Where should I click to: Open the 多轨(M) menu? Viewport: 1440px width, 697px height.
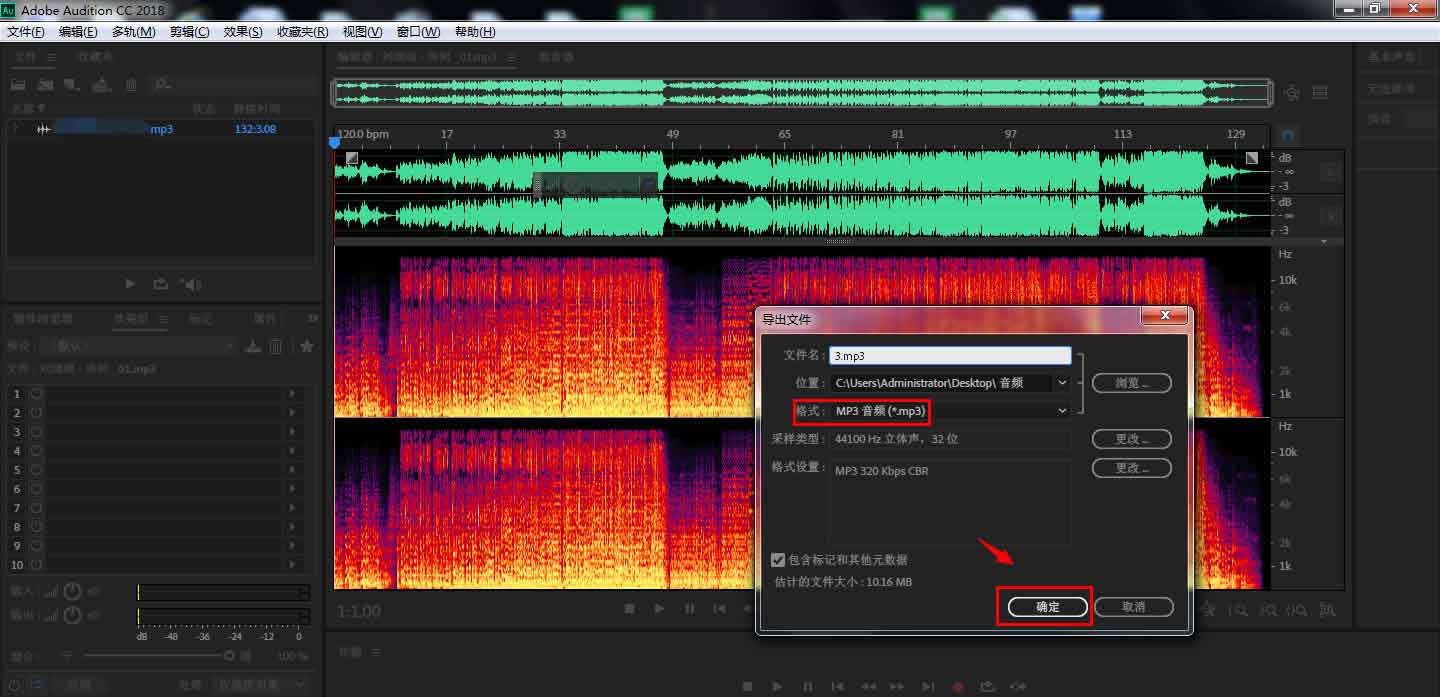(133, 32)
